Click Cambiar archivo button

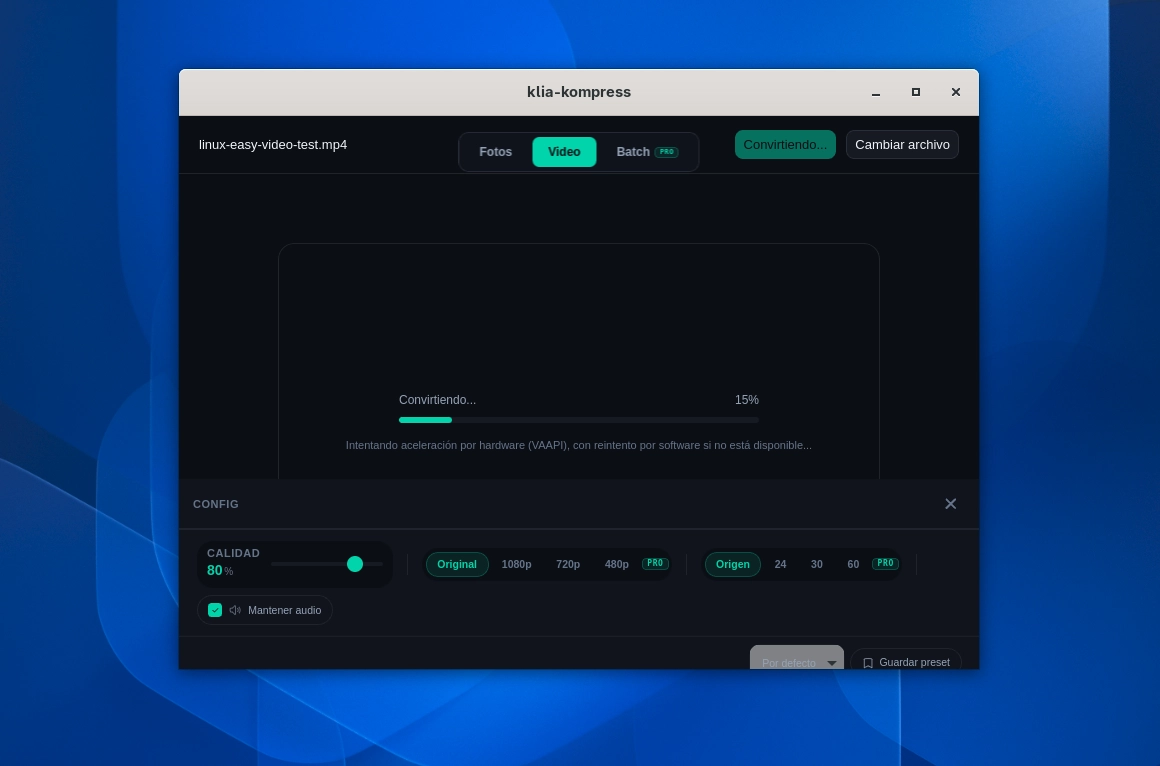point(903,144)
